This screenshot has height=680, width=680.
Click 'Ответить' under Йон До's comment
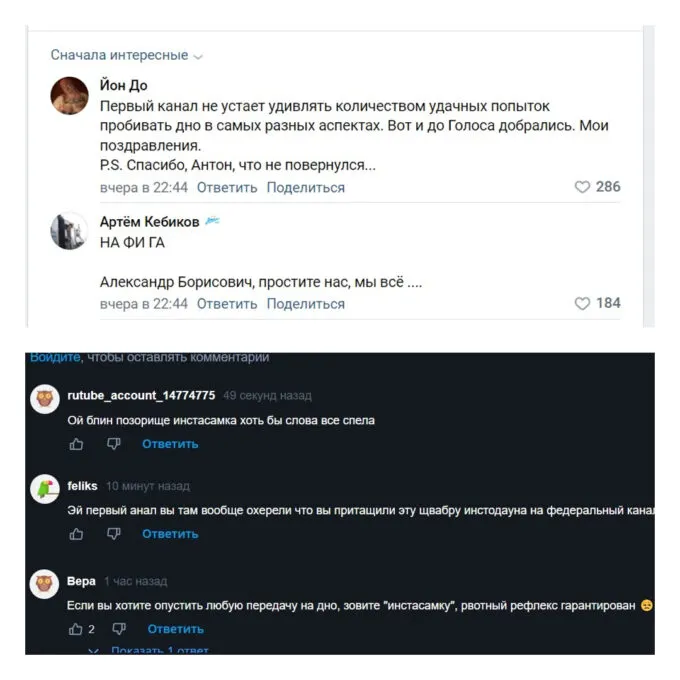click(x=227, y=188)
